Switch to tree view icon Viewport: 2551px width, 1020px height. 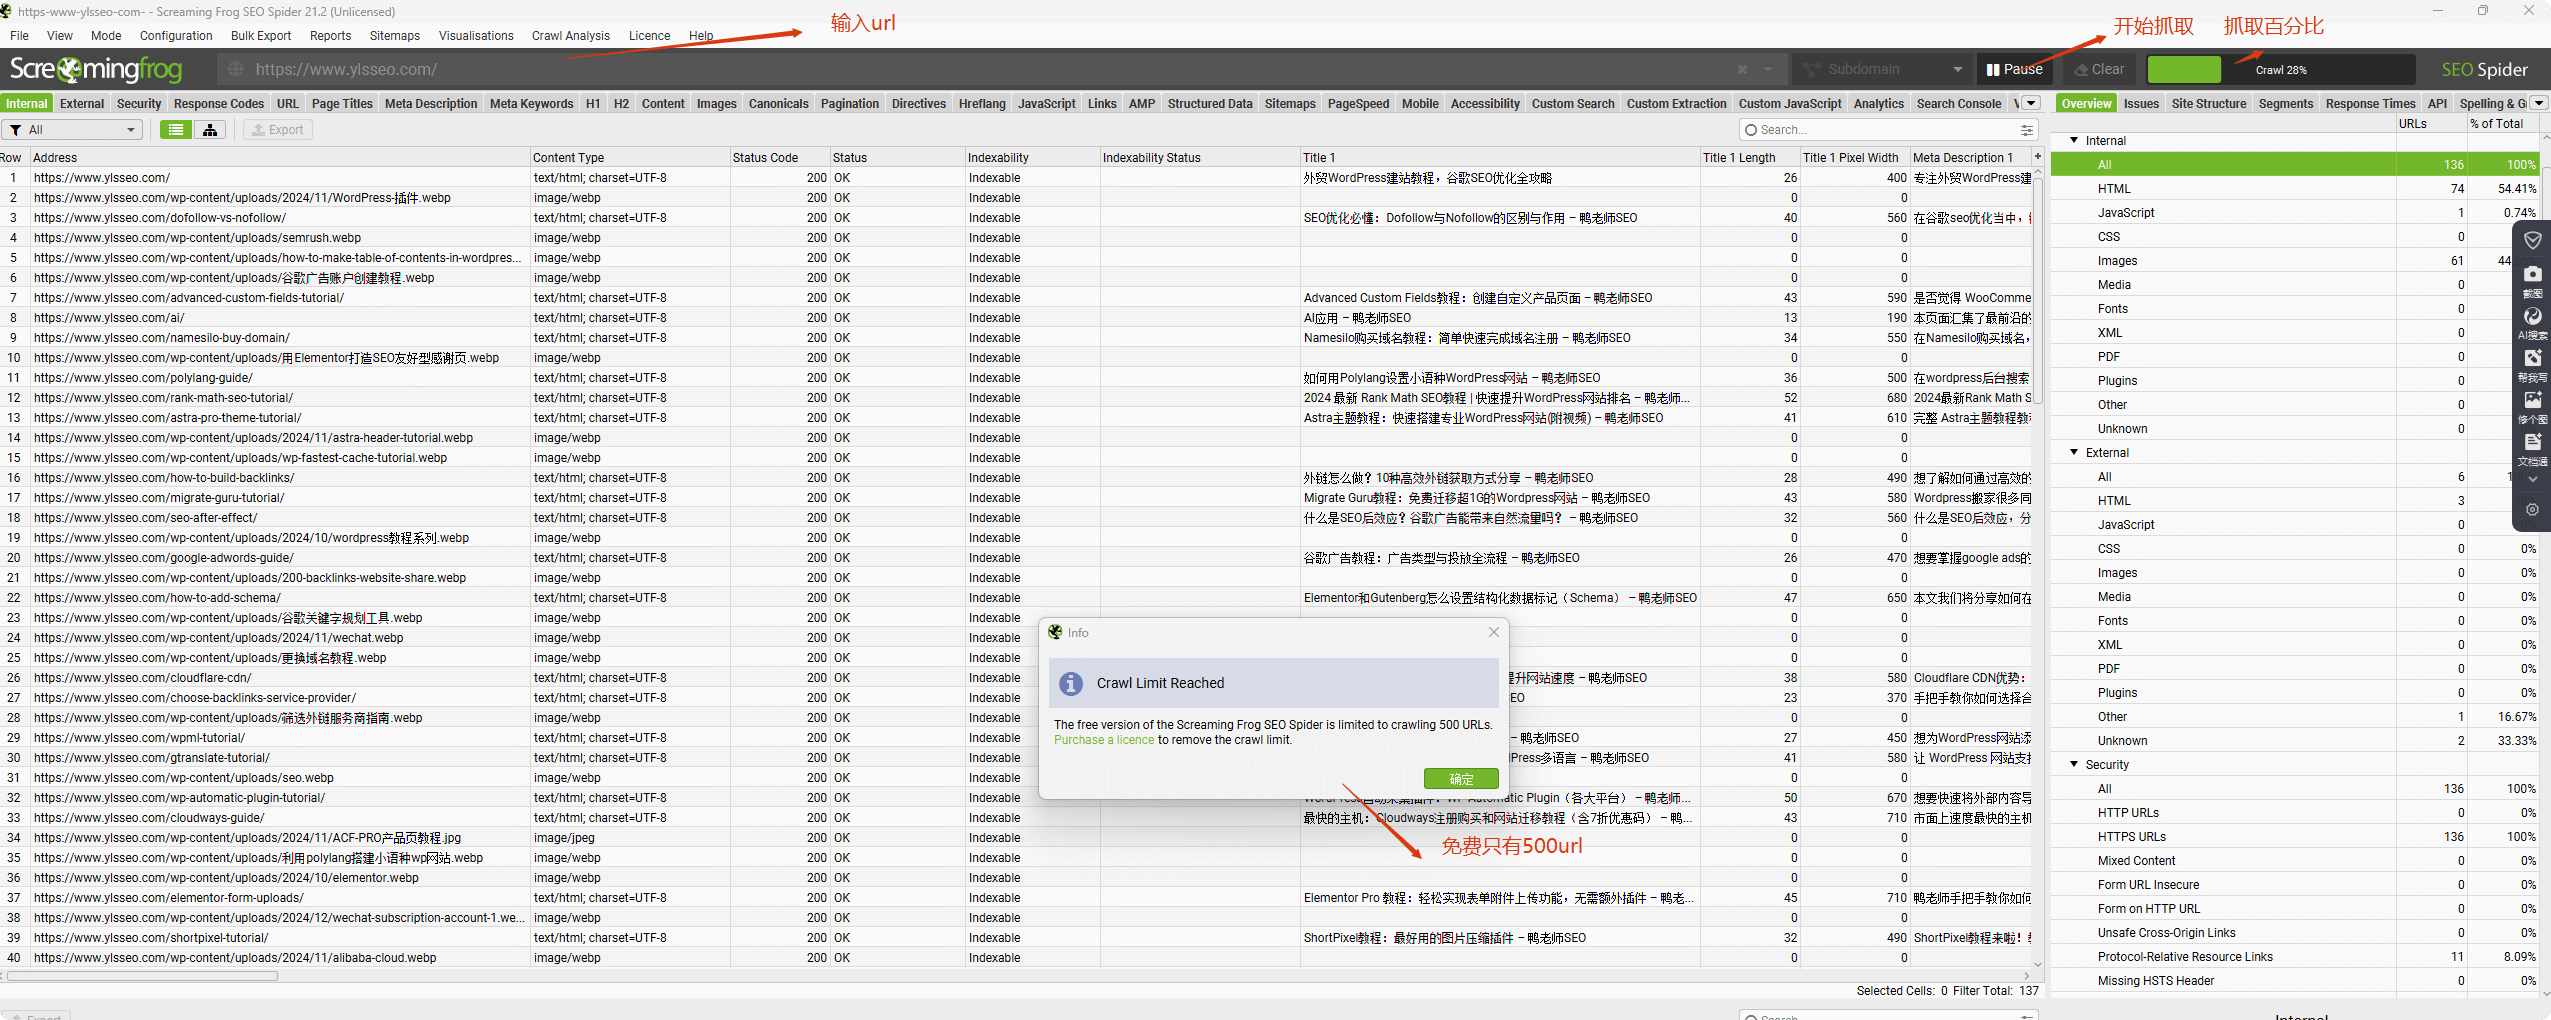tap(210, 130)
